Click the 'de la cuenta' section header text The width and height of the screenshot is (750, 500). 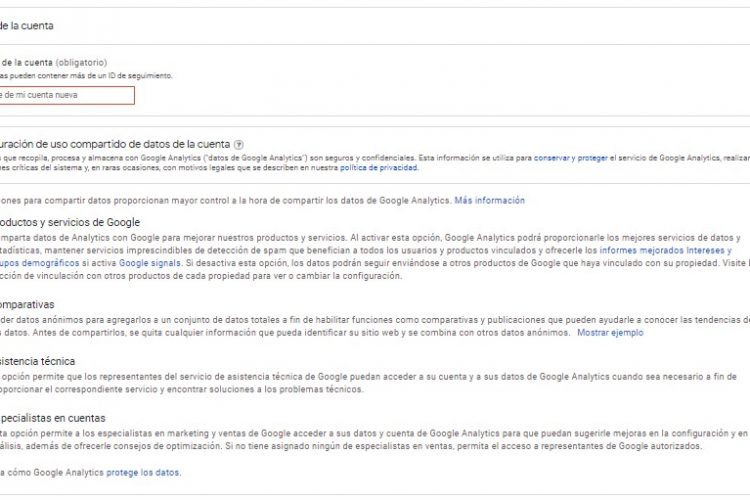(x=27, y=26)
